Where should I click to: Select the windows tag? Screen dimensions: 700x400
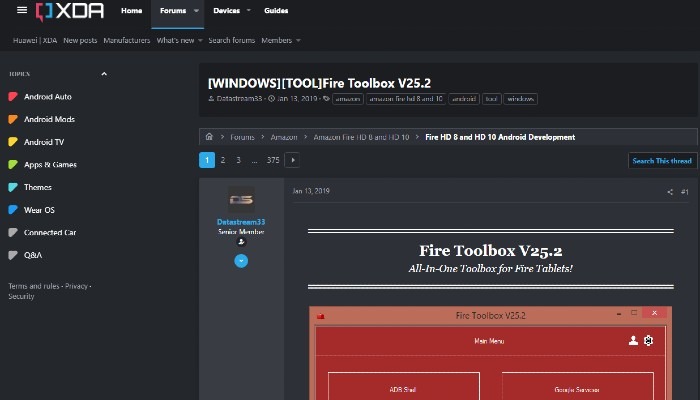coord(521,99)
